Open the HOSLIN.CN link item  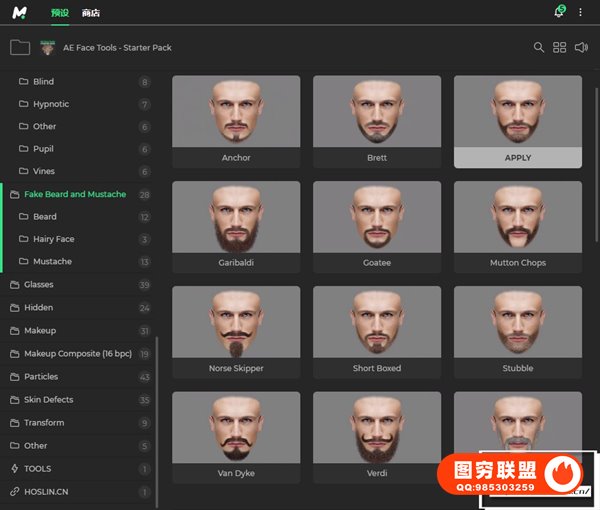[46, 492]
